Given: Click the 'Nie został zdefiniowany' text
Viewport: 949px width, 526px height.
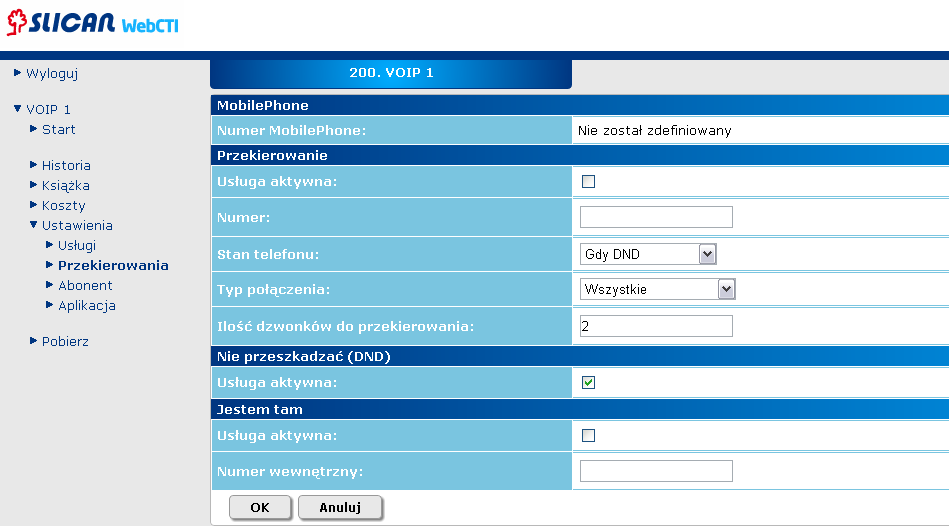Looking at the screenshot, I should coord(654,131).
